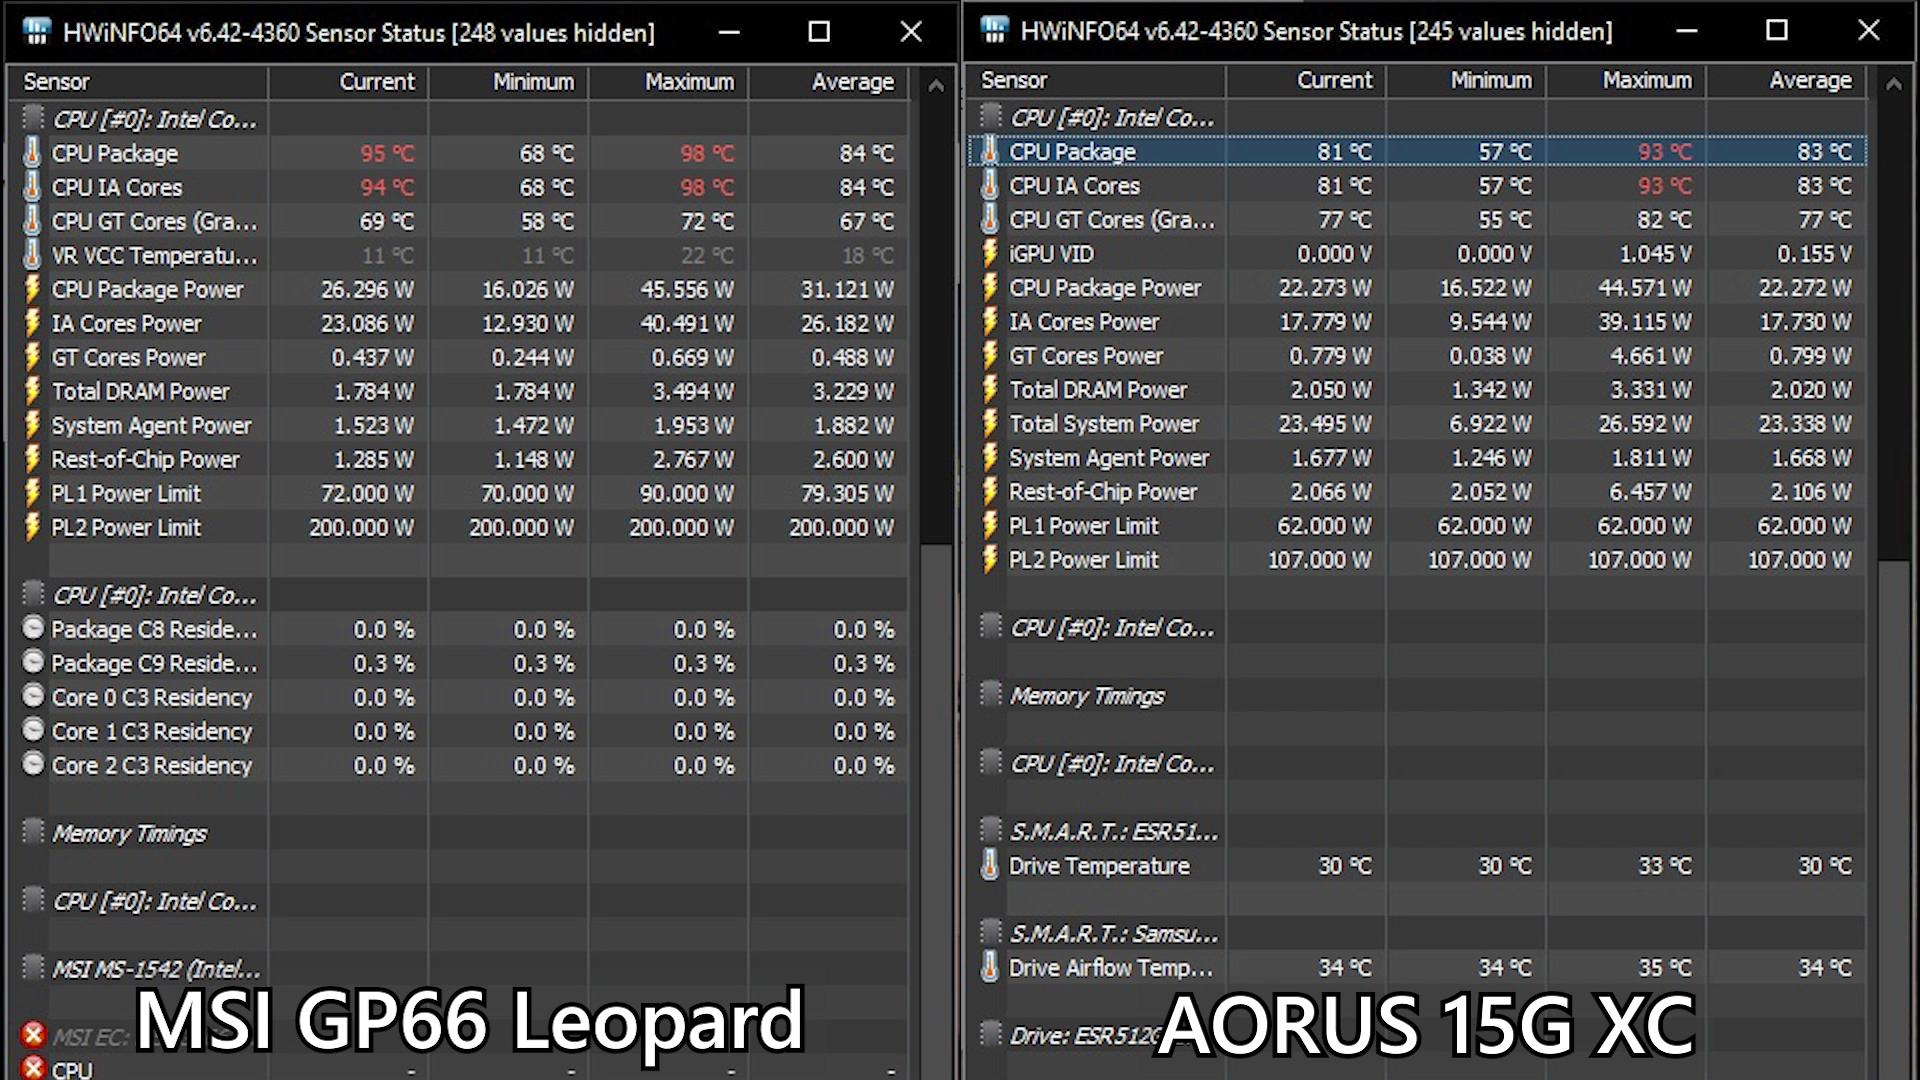The width and height of the screenshot is (1920, 1080).
Task: Click the lightning icon for CPU Package Power in the left window
Action: 32,289
